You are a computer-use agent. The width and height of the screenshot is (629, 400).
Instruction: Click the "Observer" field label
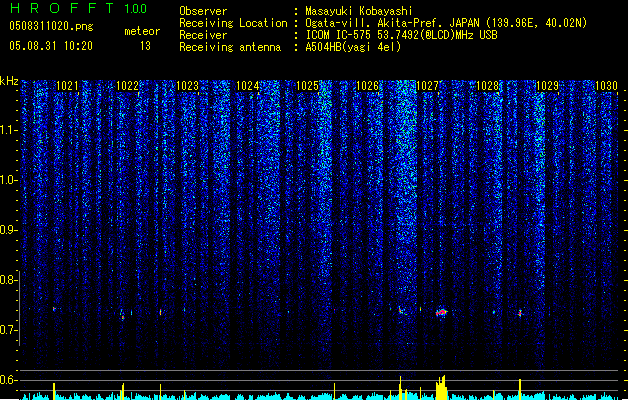[x=203, y=11]
